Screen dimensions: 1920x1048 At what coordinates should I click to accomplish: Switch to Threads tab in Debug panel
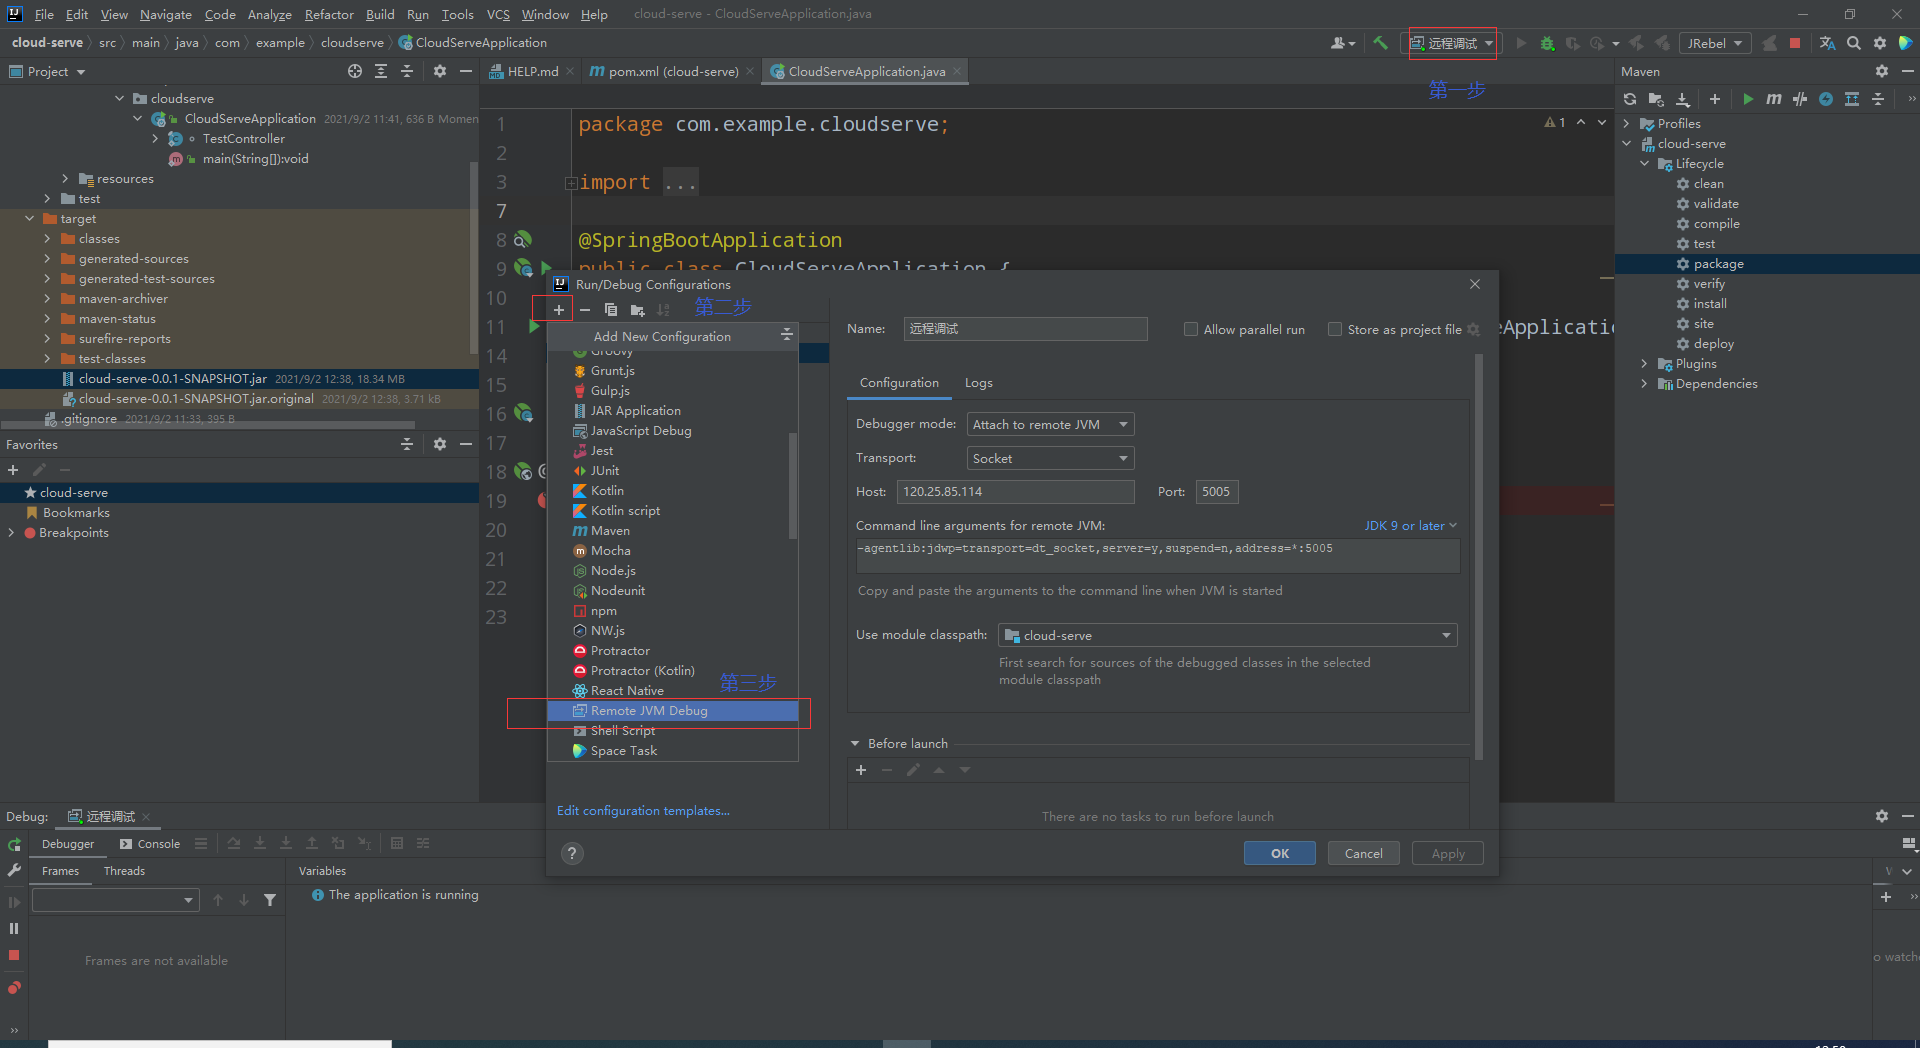click(124, 871)
